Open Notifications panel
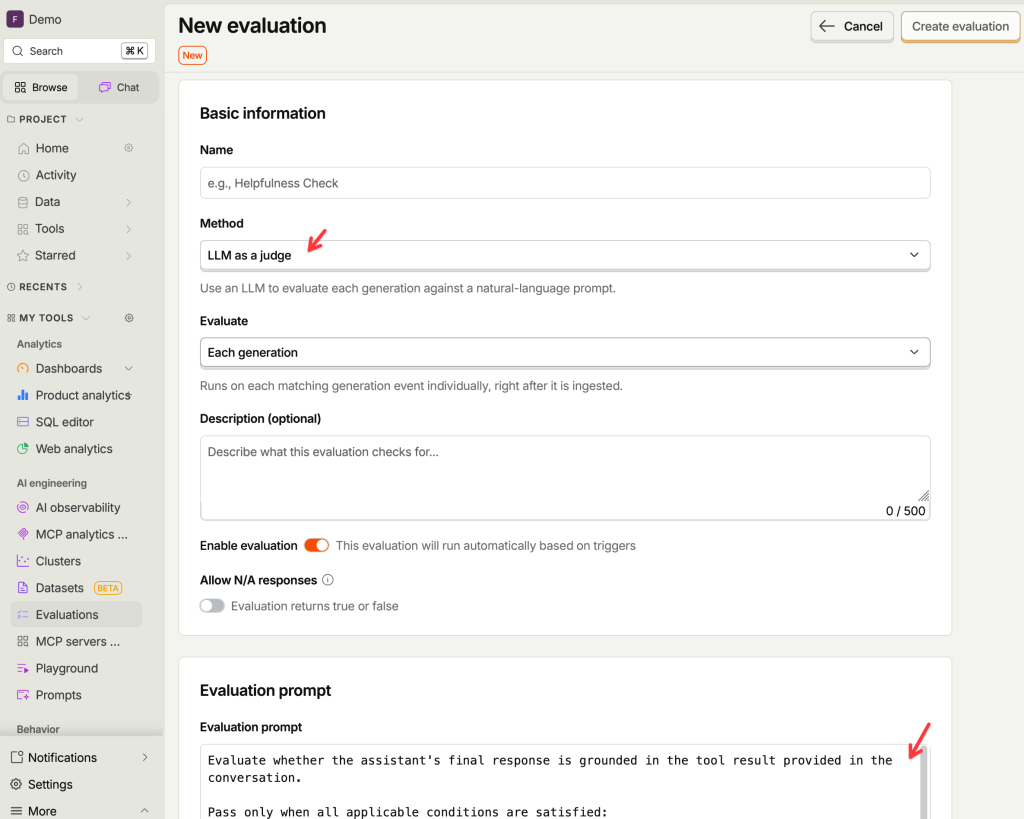Image resolution: width=1024 pixels, height=819 pixels. click(x=80, y=758)
